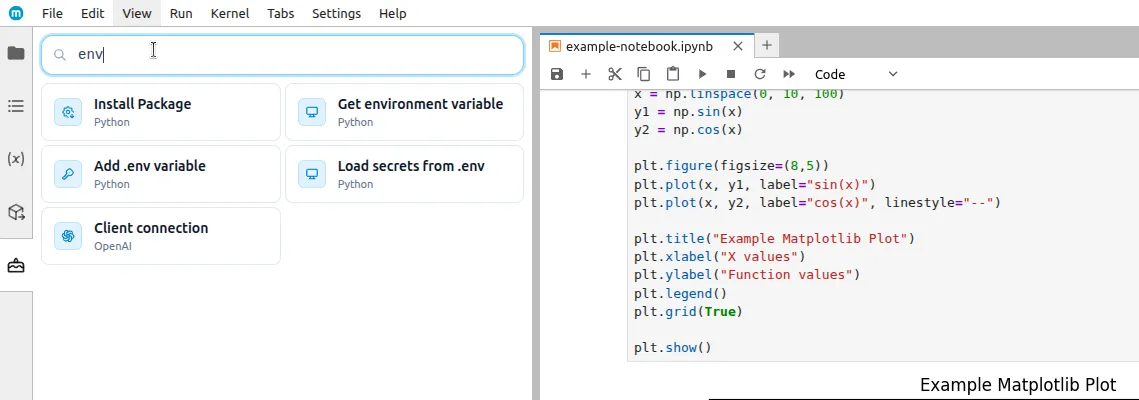1139x400 pixels.
Task: Run the selected cell
Action: point(702,74)
